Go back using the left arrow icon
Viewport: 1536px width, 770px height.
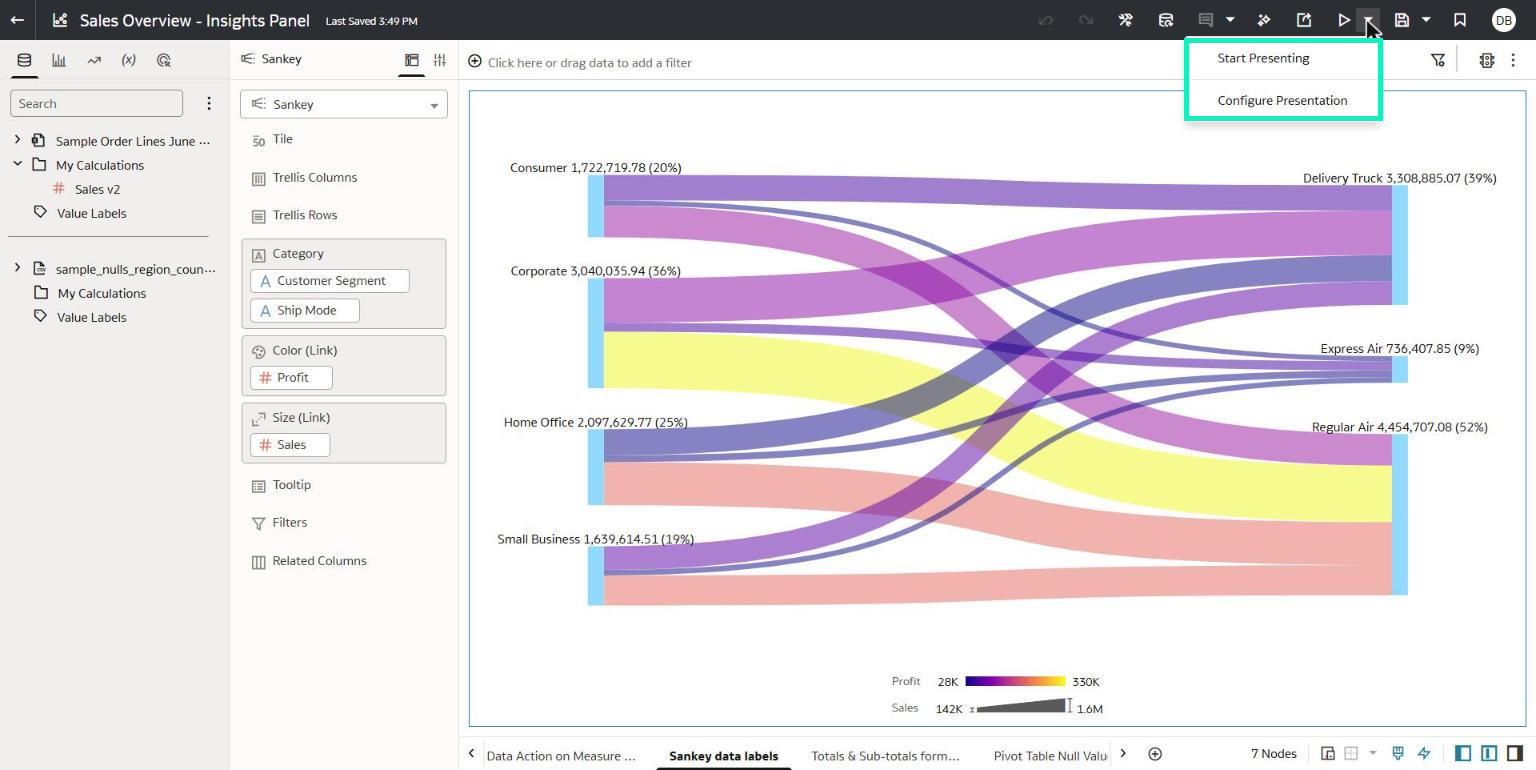point(17,20)
